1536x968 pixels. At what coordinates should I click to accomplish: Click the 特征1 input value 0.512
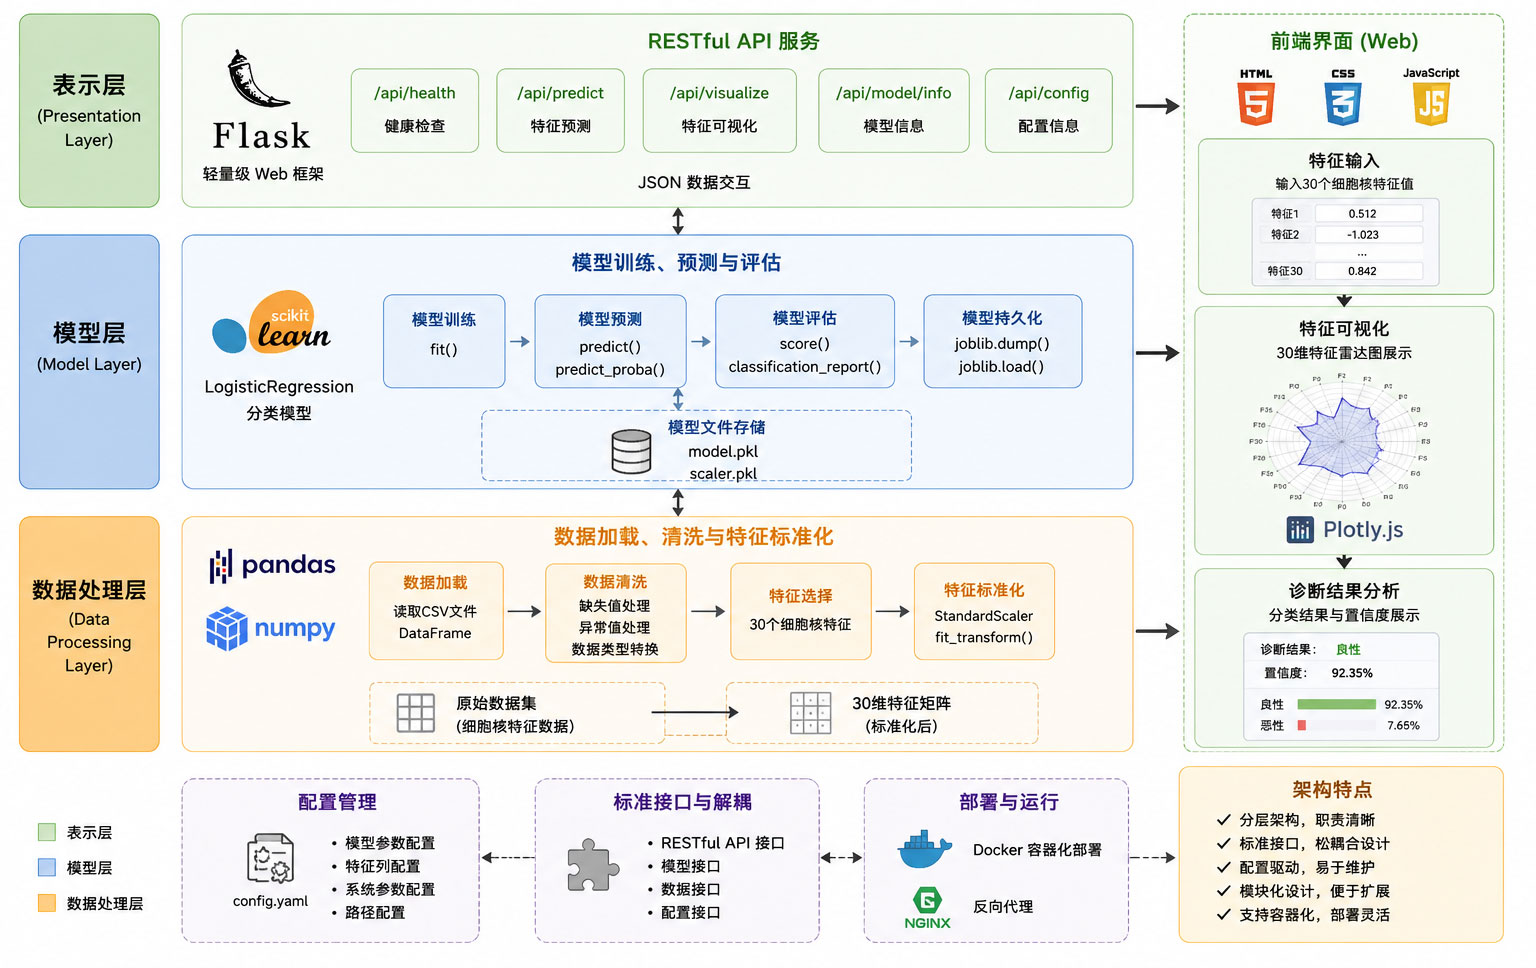pyautogui.click(x=1368, y=213)
